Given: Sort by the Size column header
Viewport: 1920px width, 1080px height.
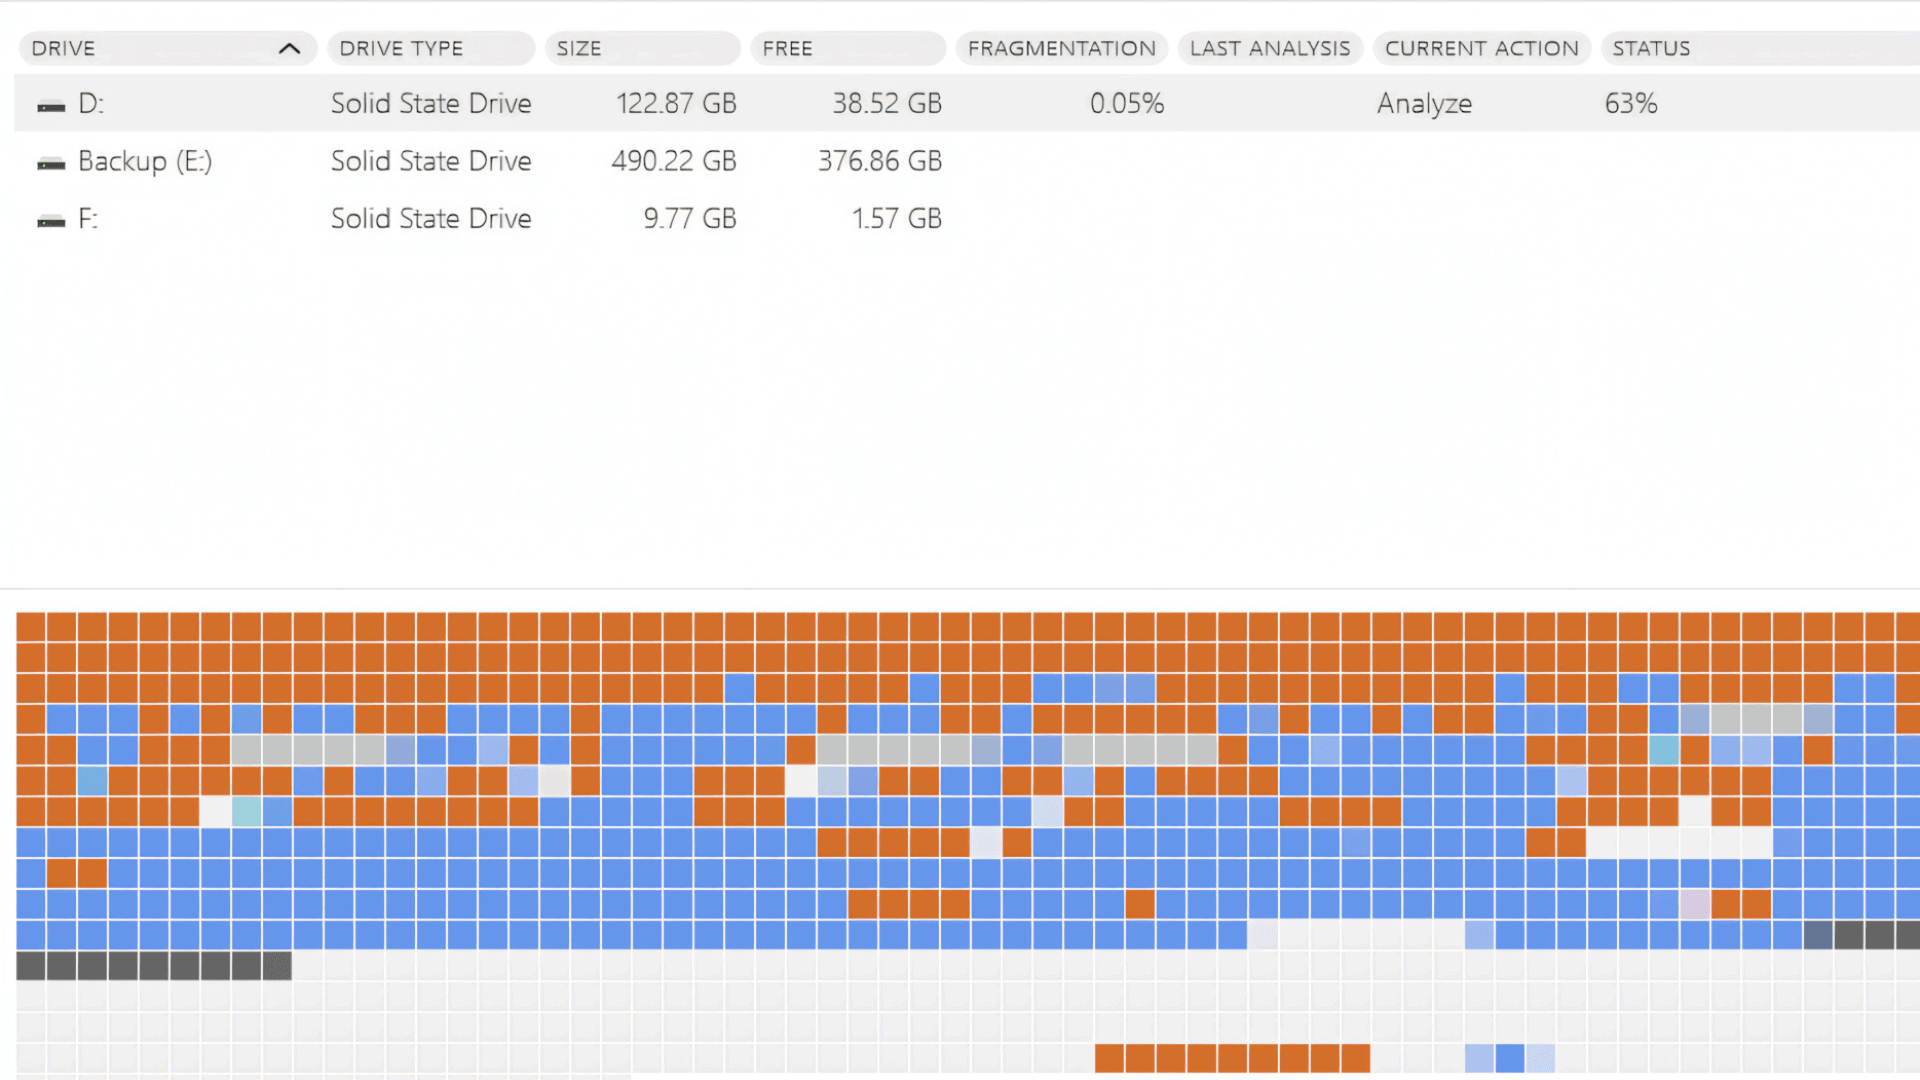Looking at the screenshot, I should point(579,48).
